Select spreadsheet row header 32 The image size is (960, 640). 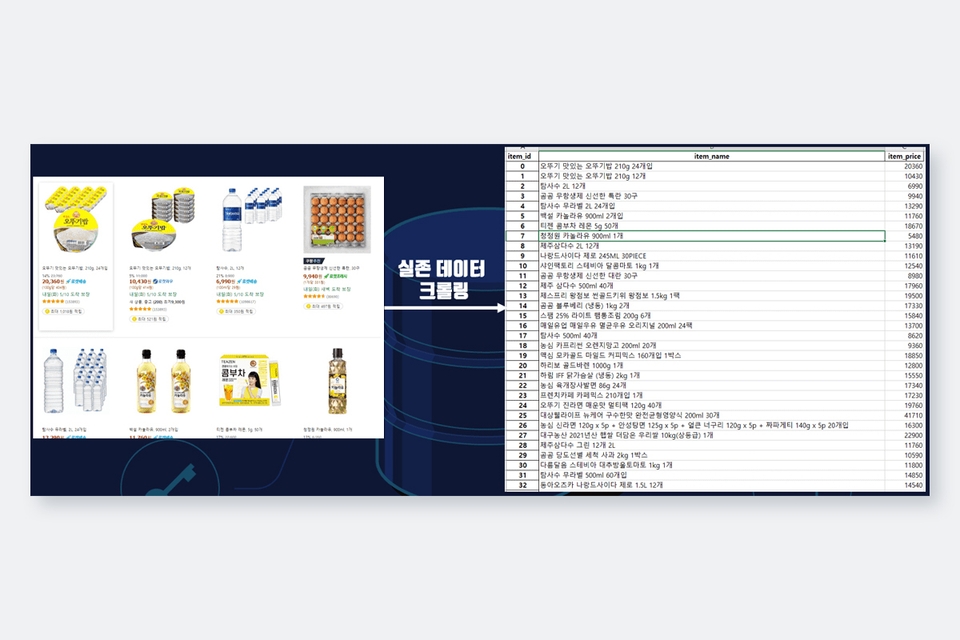coord(522,485)
